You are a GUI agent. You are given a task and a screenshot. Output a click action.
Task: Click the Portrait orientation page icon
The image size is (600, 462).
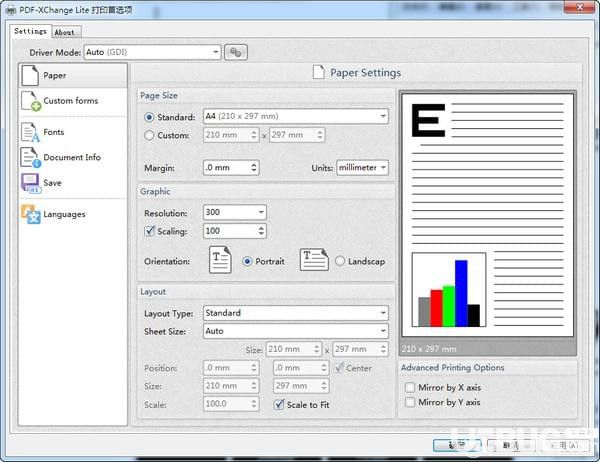click(x=220, y=260)
